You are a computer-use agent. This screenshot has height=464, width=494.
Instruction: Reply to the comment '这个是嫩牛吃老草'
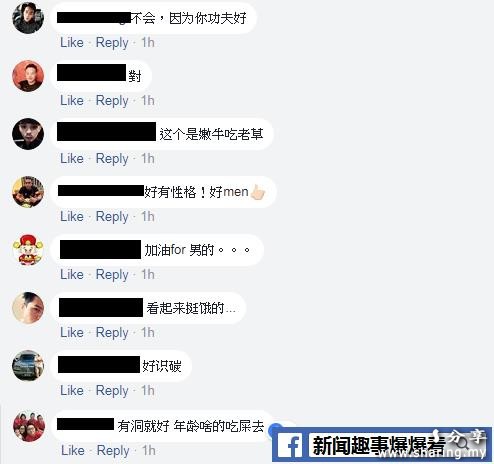click(112, 159)
